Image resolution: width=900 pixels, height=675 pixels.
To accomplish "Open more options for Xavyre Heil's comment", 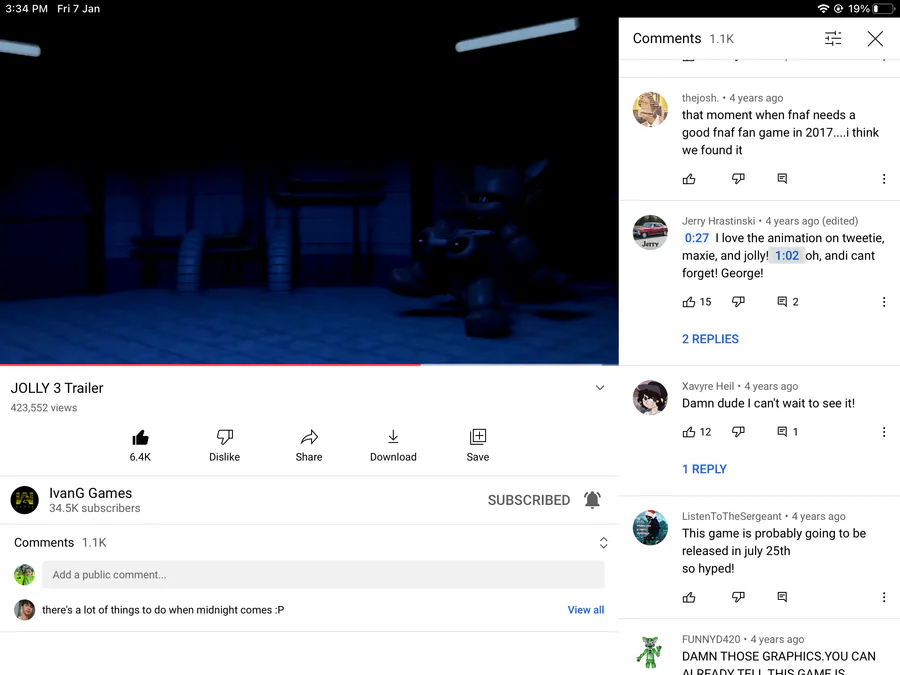I will click(x=883, y=432).
